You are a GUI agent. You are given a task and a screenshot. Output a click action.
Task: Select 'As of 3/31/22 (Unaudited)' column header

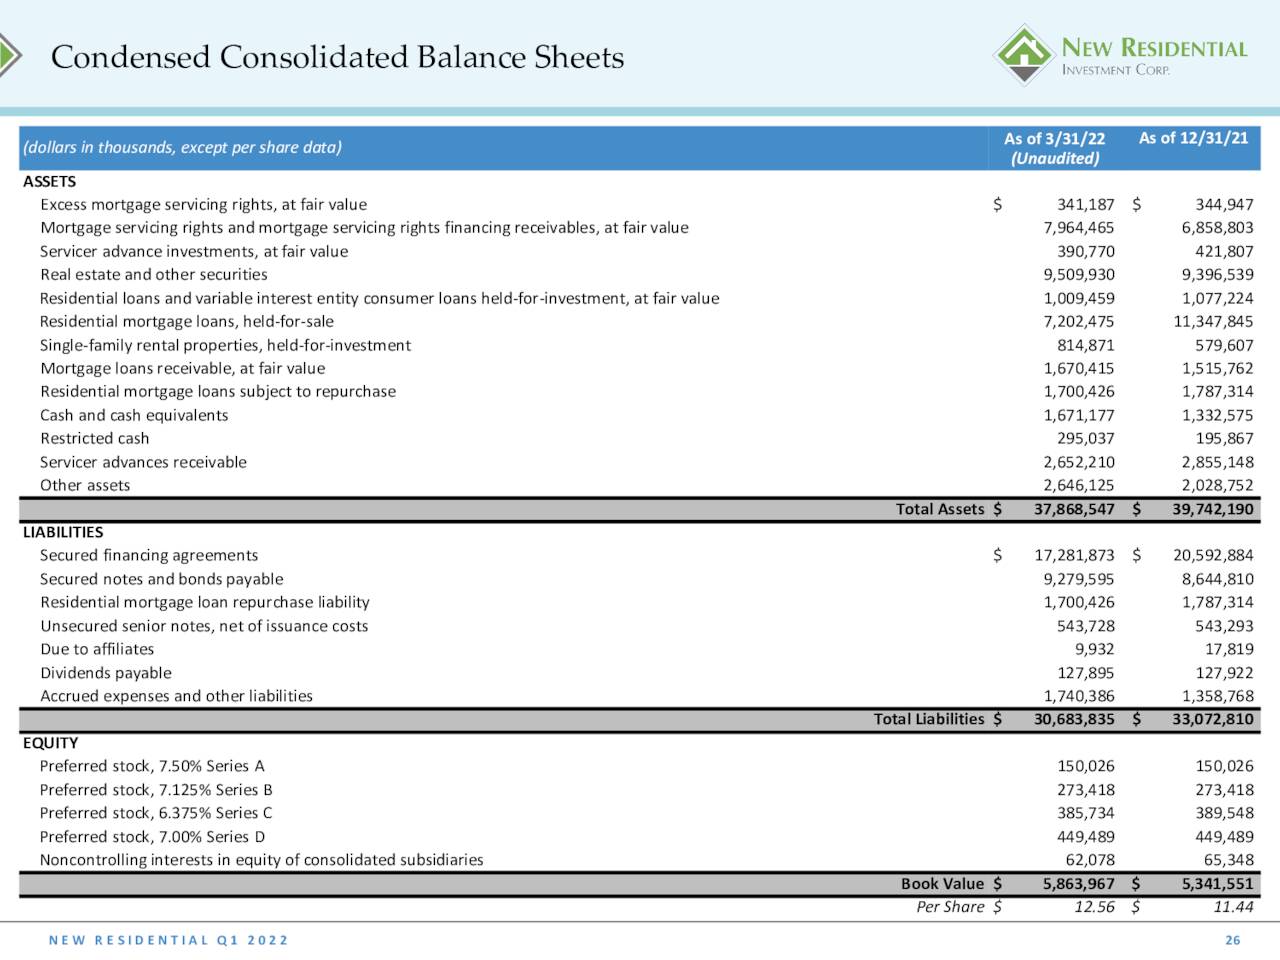[1054, 148]
